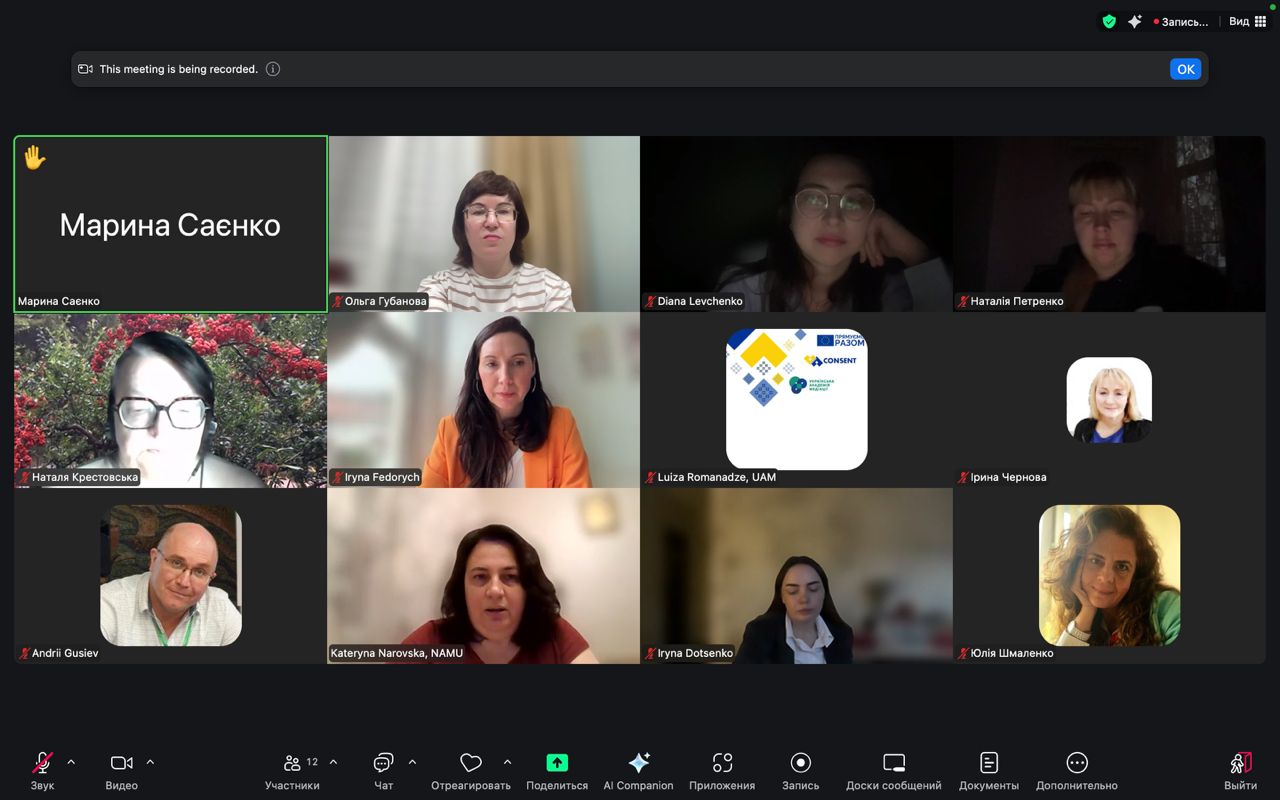This screenshot has width=1280, height=800.
Task: Click the green Поделиться share screen icon
Action: tap(557, 763)
